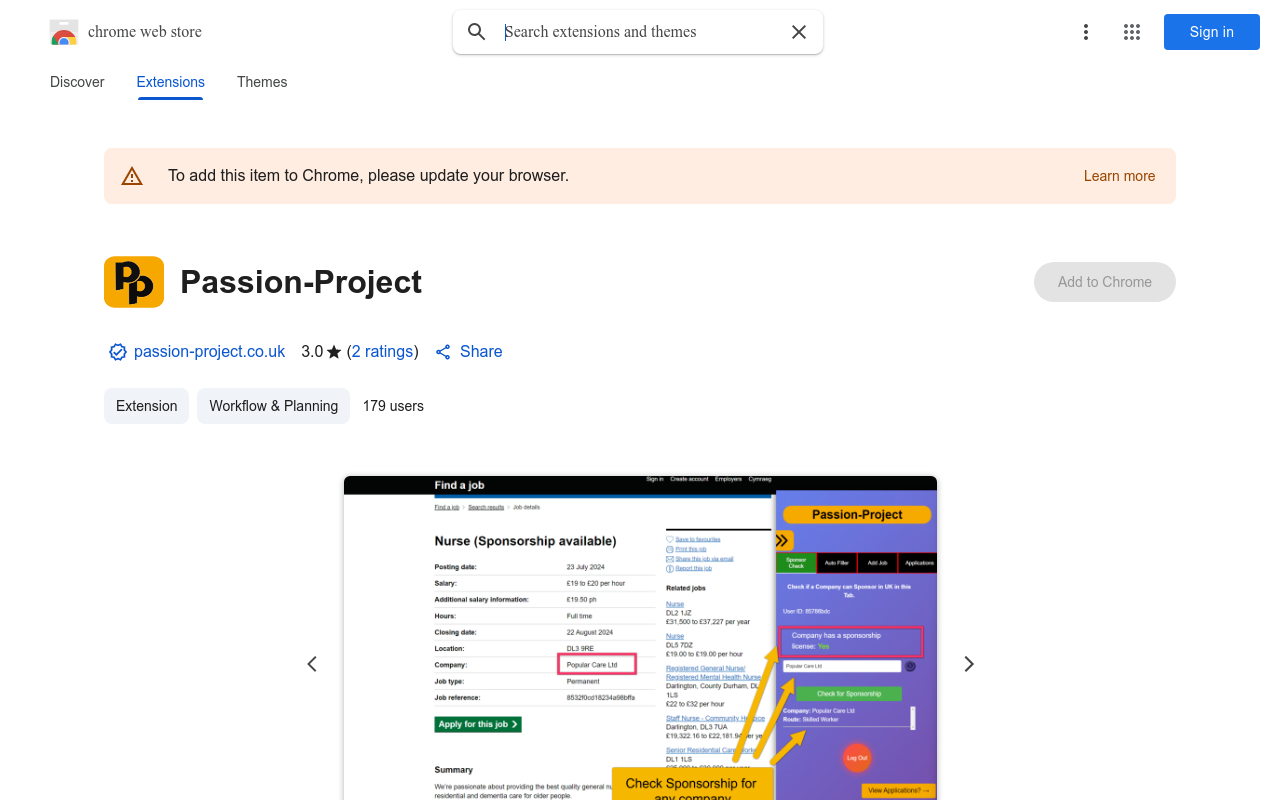
Task: Click the Passion-Project title heading
Action: (301, 282)
